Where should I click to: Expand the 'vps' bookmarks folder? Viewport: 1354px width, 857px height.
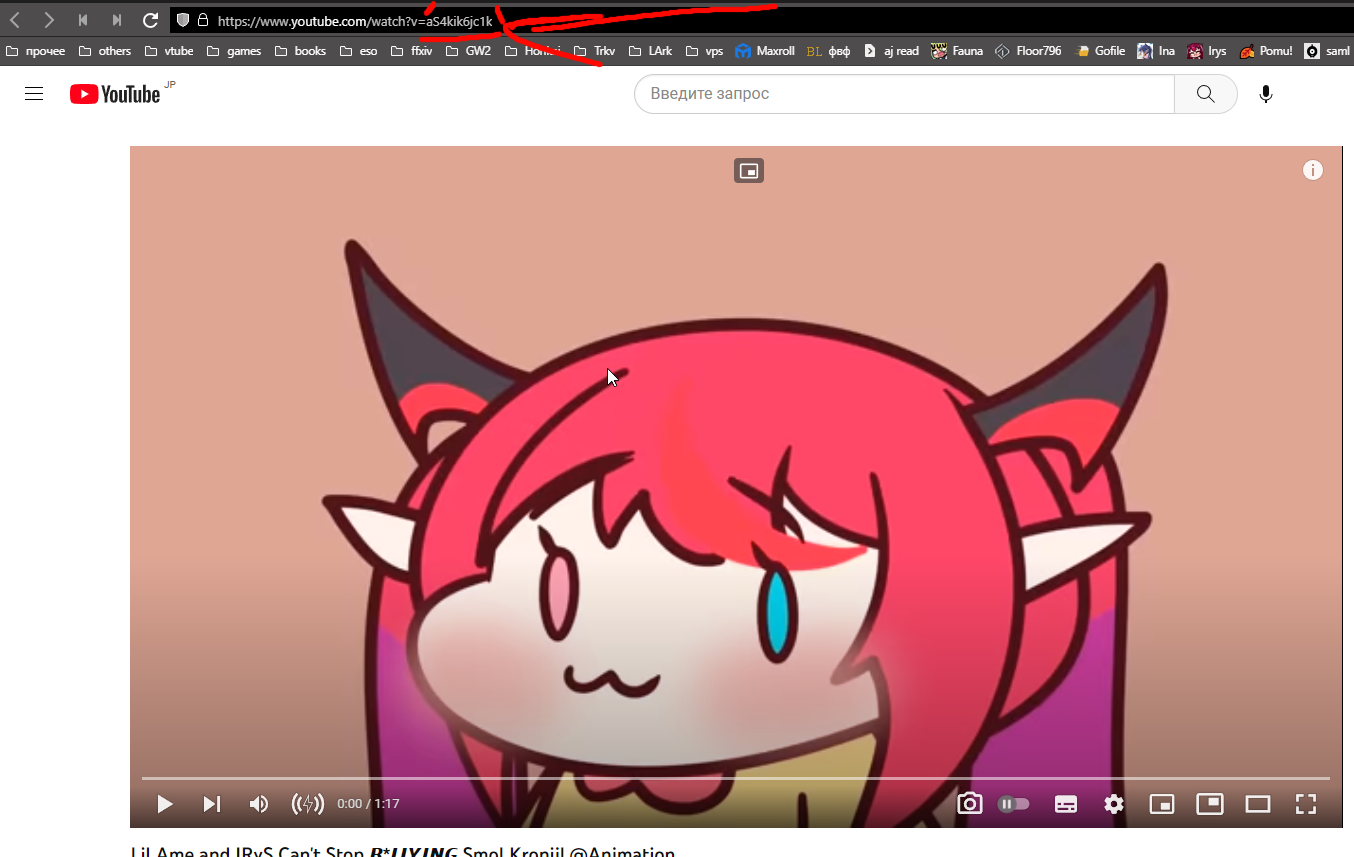704,51
